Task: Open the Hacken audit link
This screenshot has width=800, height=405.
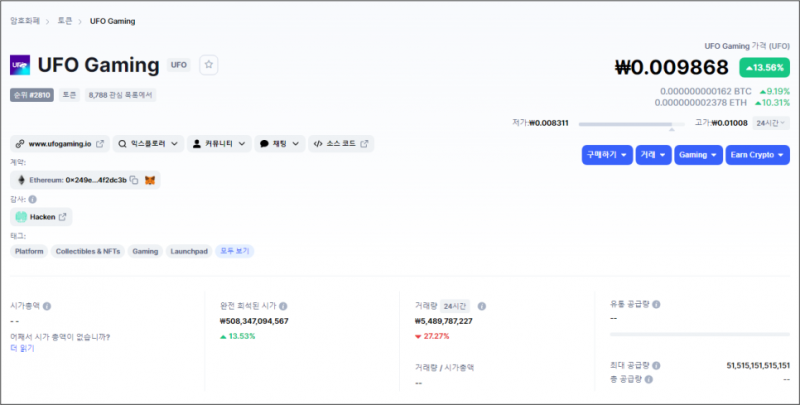Action: point(42,217)
